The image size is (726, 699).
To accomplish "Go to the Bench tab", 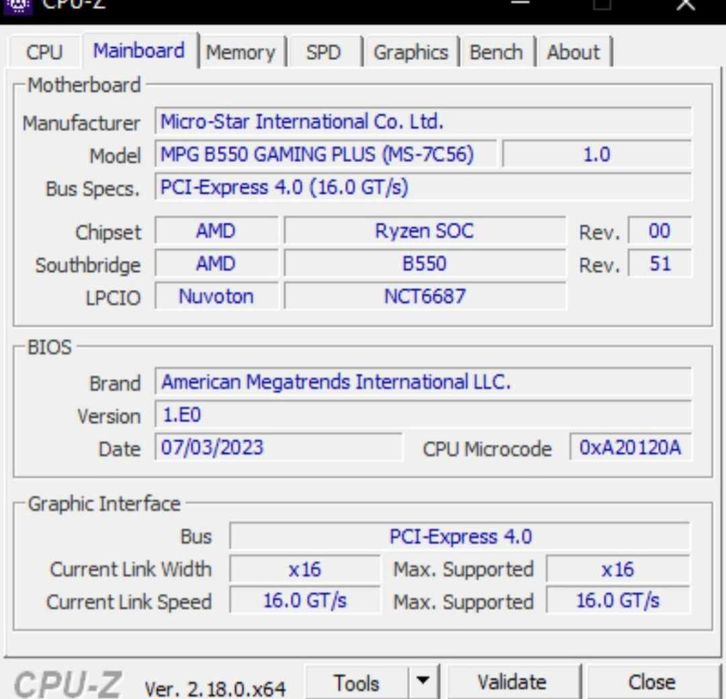I will pyautogui.click(x=496, y=51).
